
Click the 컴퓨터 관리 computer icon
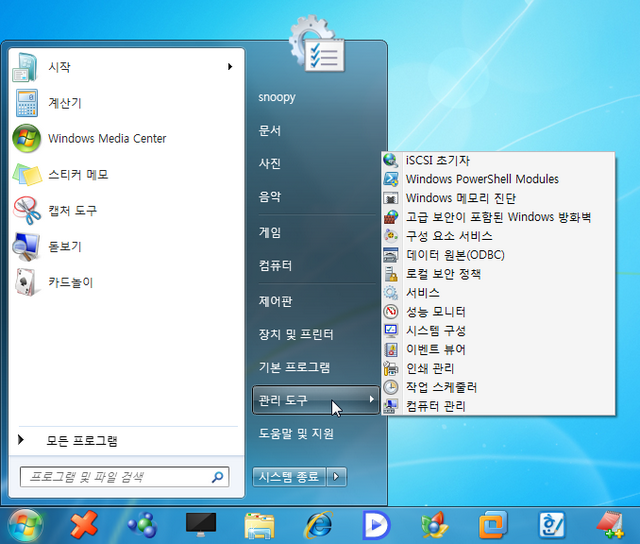391,406
